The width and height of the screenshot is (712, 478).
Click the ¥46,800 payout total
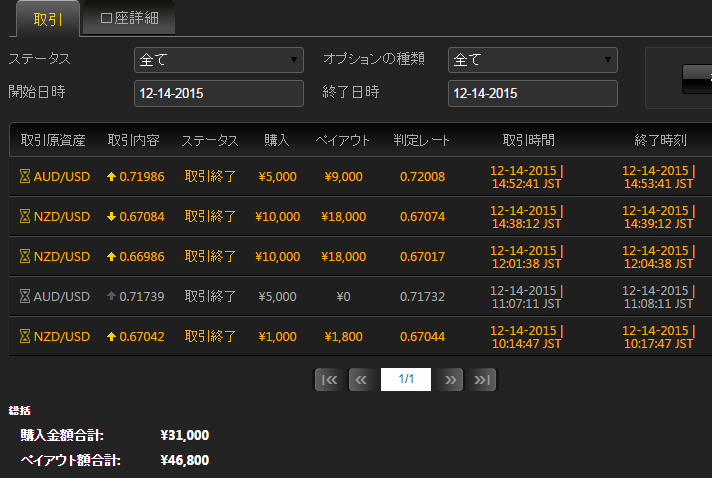click(x=185, y=460)
